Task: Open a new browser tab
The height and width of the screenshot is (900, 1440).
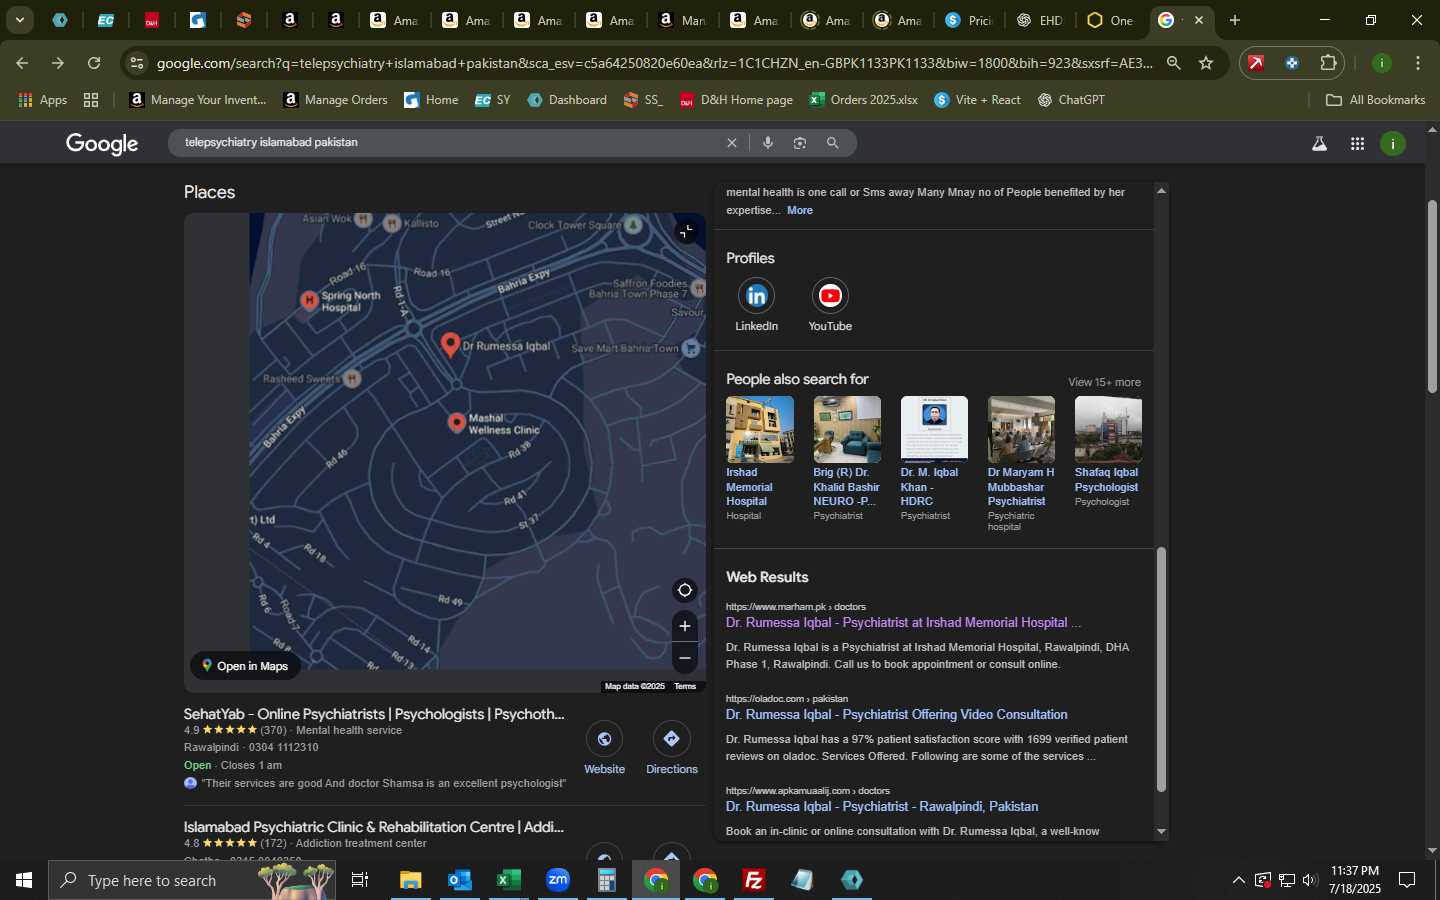Action: coord(1235,20)
